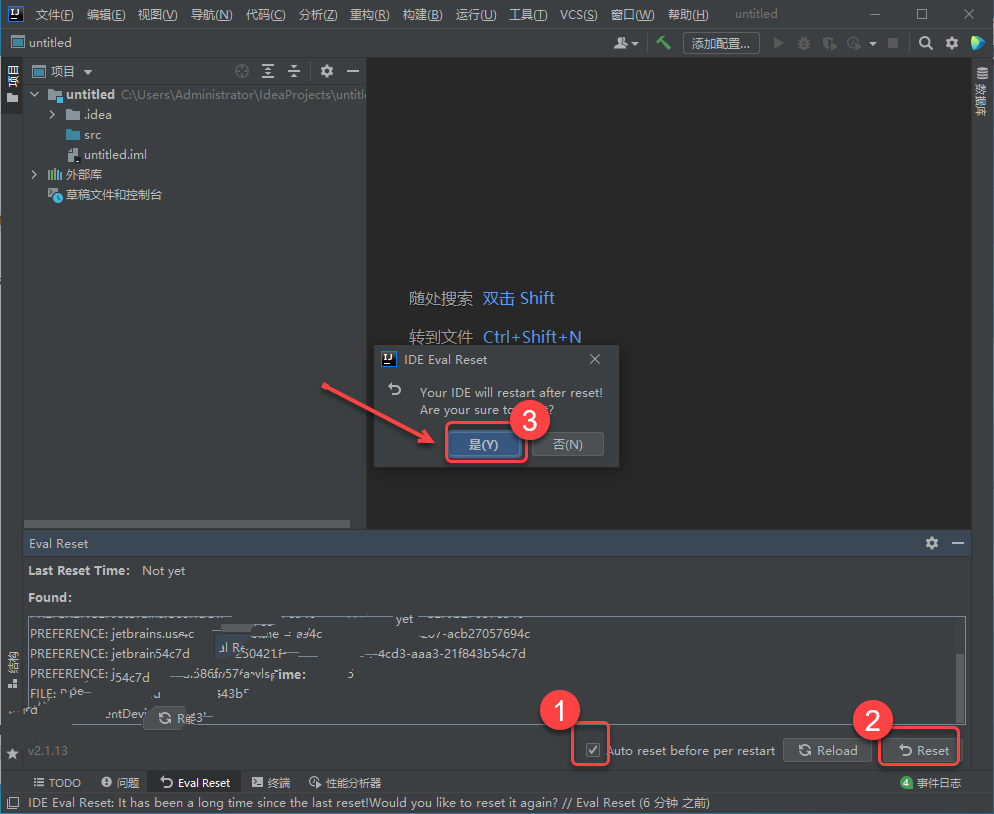This screenshot has width=994, height=814.
Task: Open the 构建(B) menu
Action: [422, 15]
